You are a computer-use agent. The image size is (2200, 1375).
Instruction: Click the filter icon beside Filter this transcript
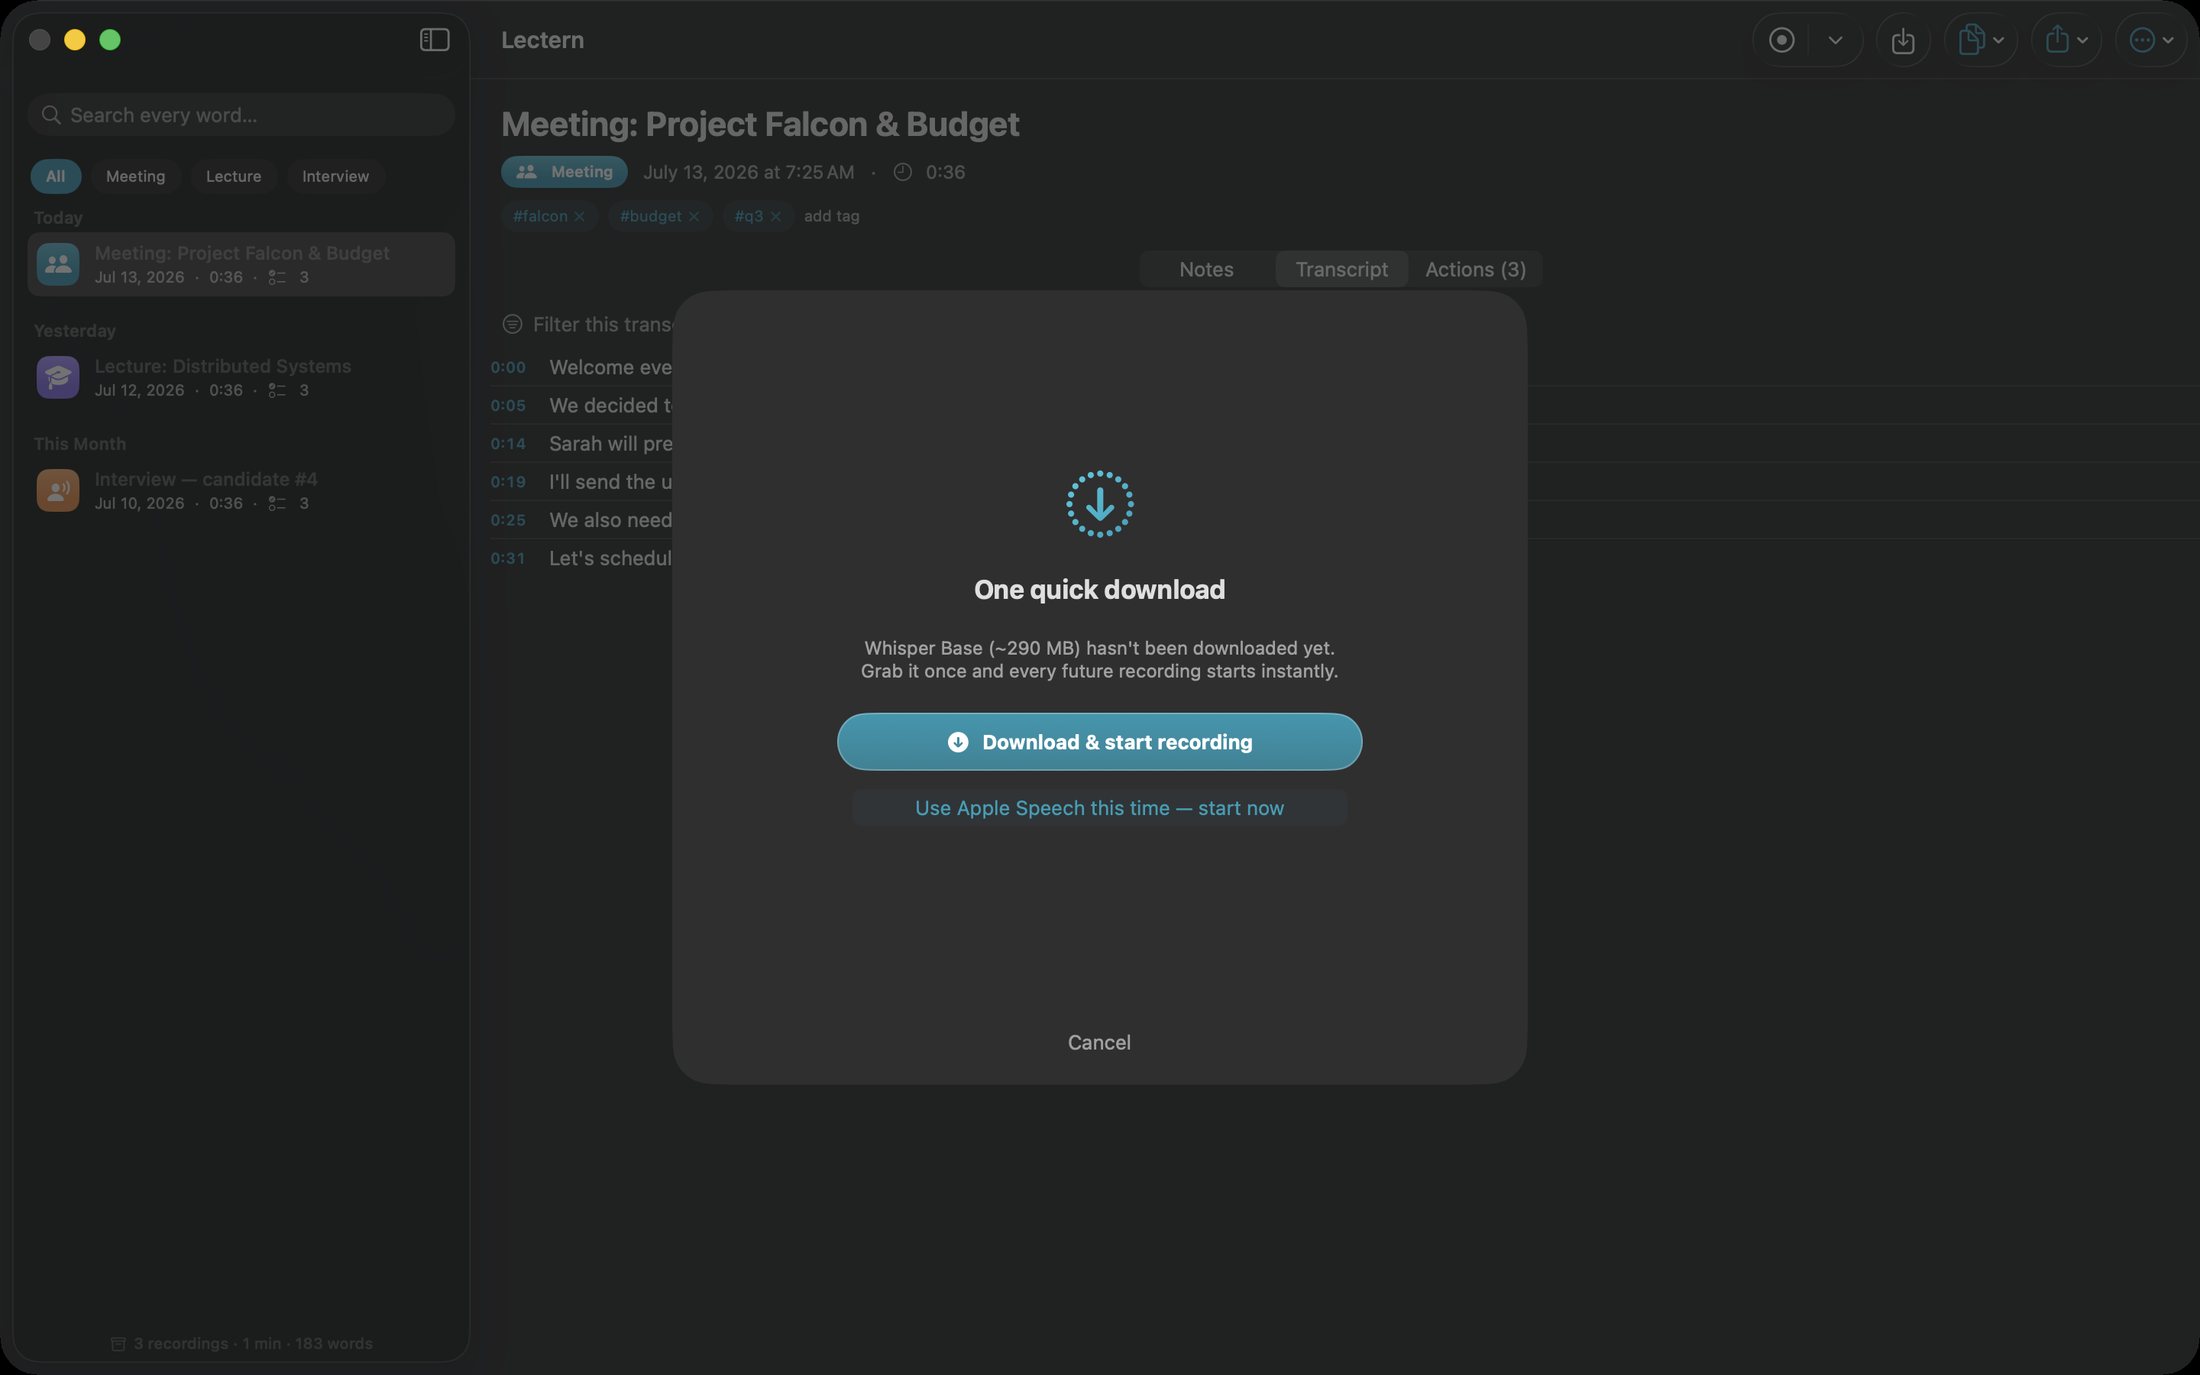[x=512, y=324]
